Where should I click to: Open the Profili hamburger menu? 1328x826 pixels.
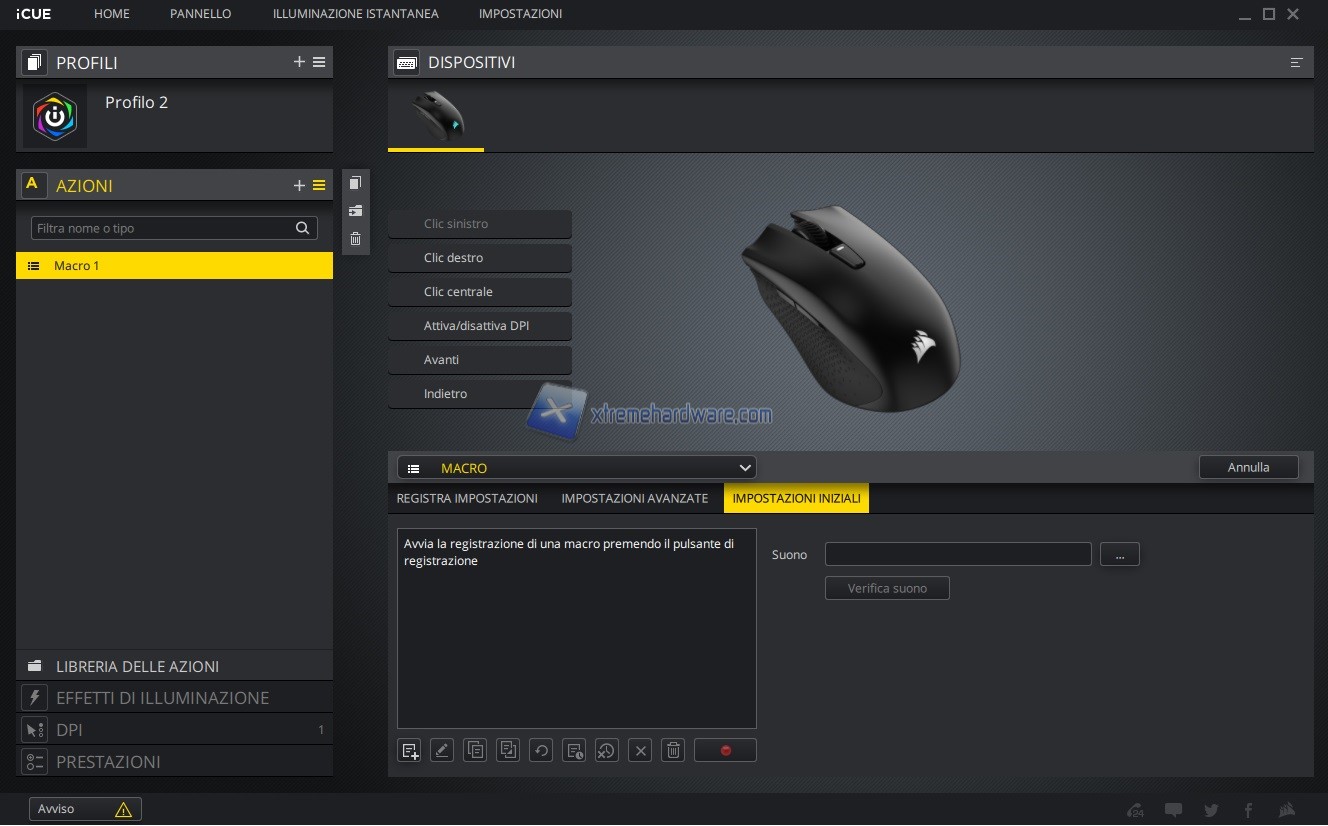[319, 62]
